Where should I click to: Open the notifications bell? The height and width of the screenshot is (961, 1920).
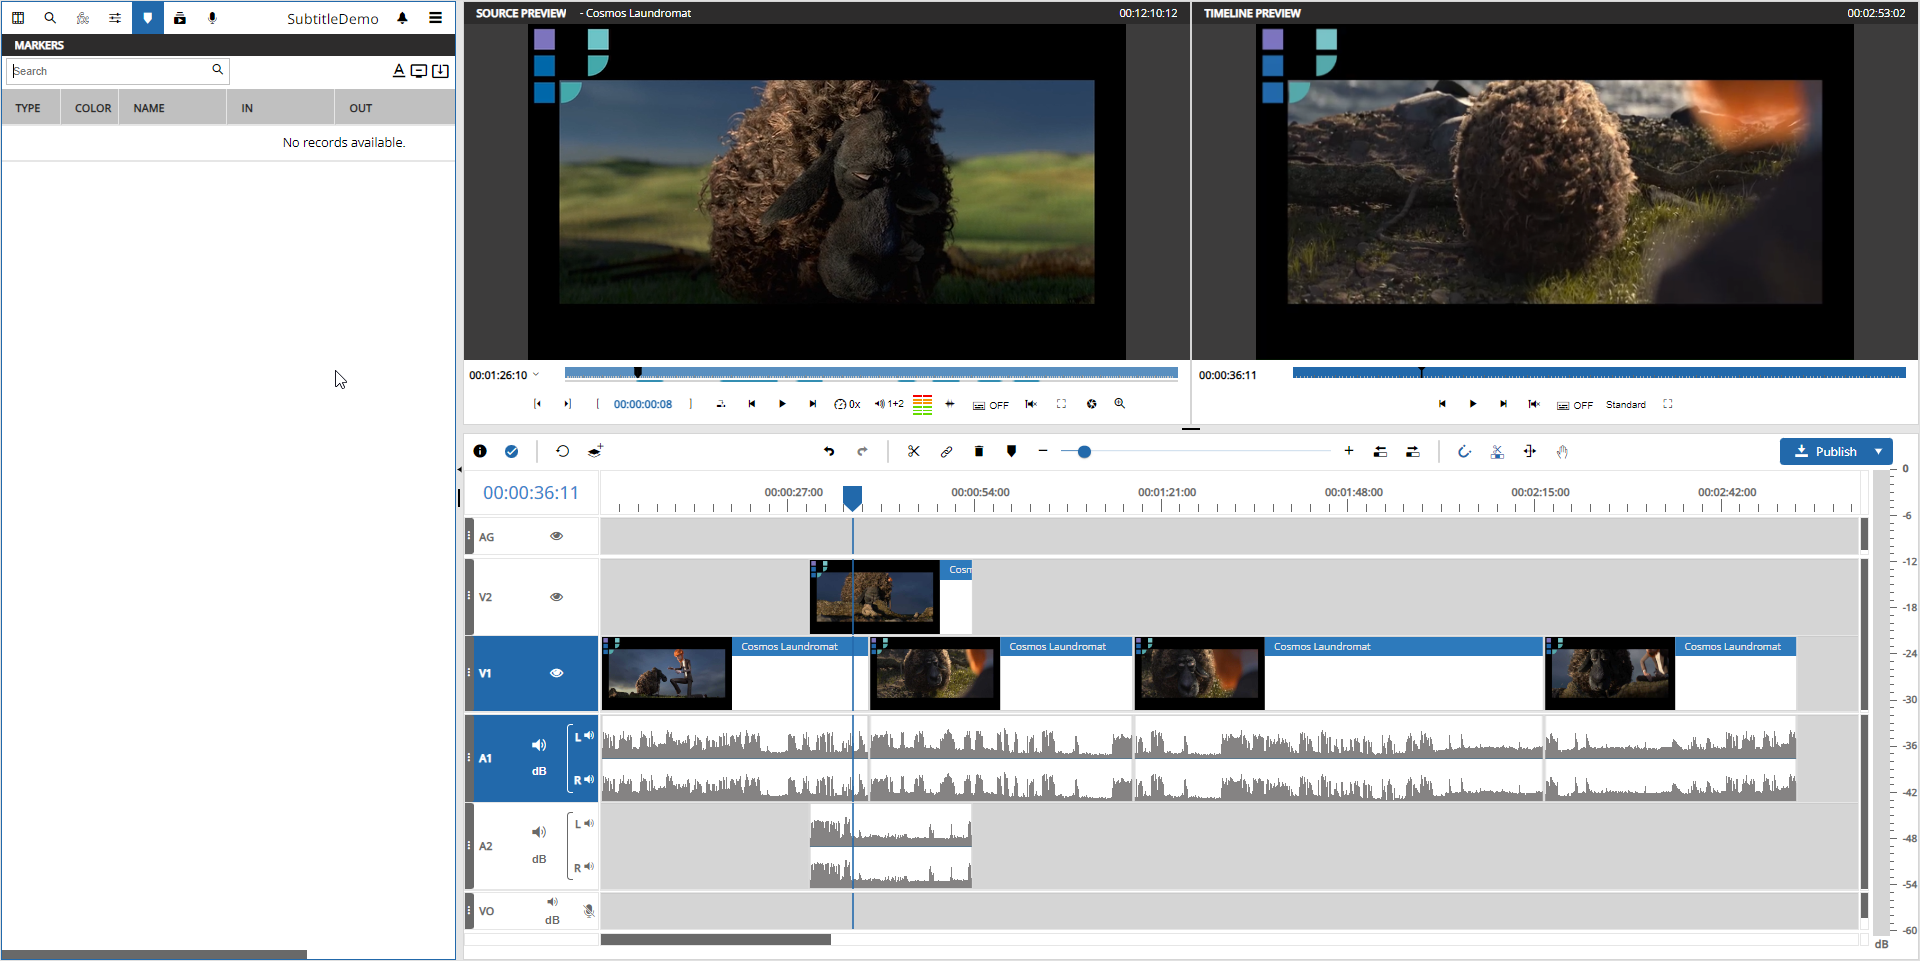coord(402,18)
